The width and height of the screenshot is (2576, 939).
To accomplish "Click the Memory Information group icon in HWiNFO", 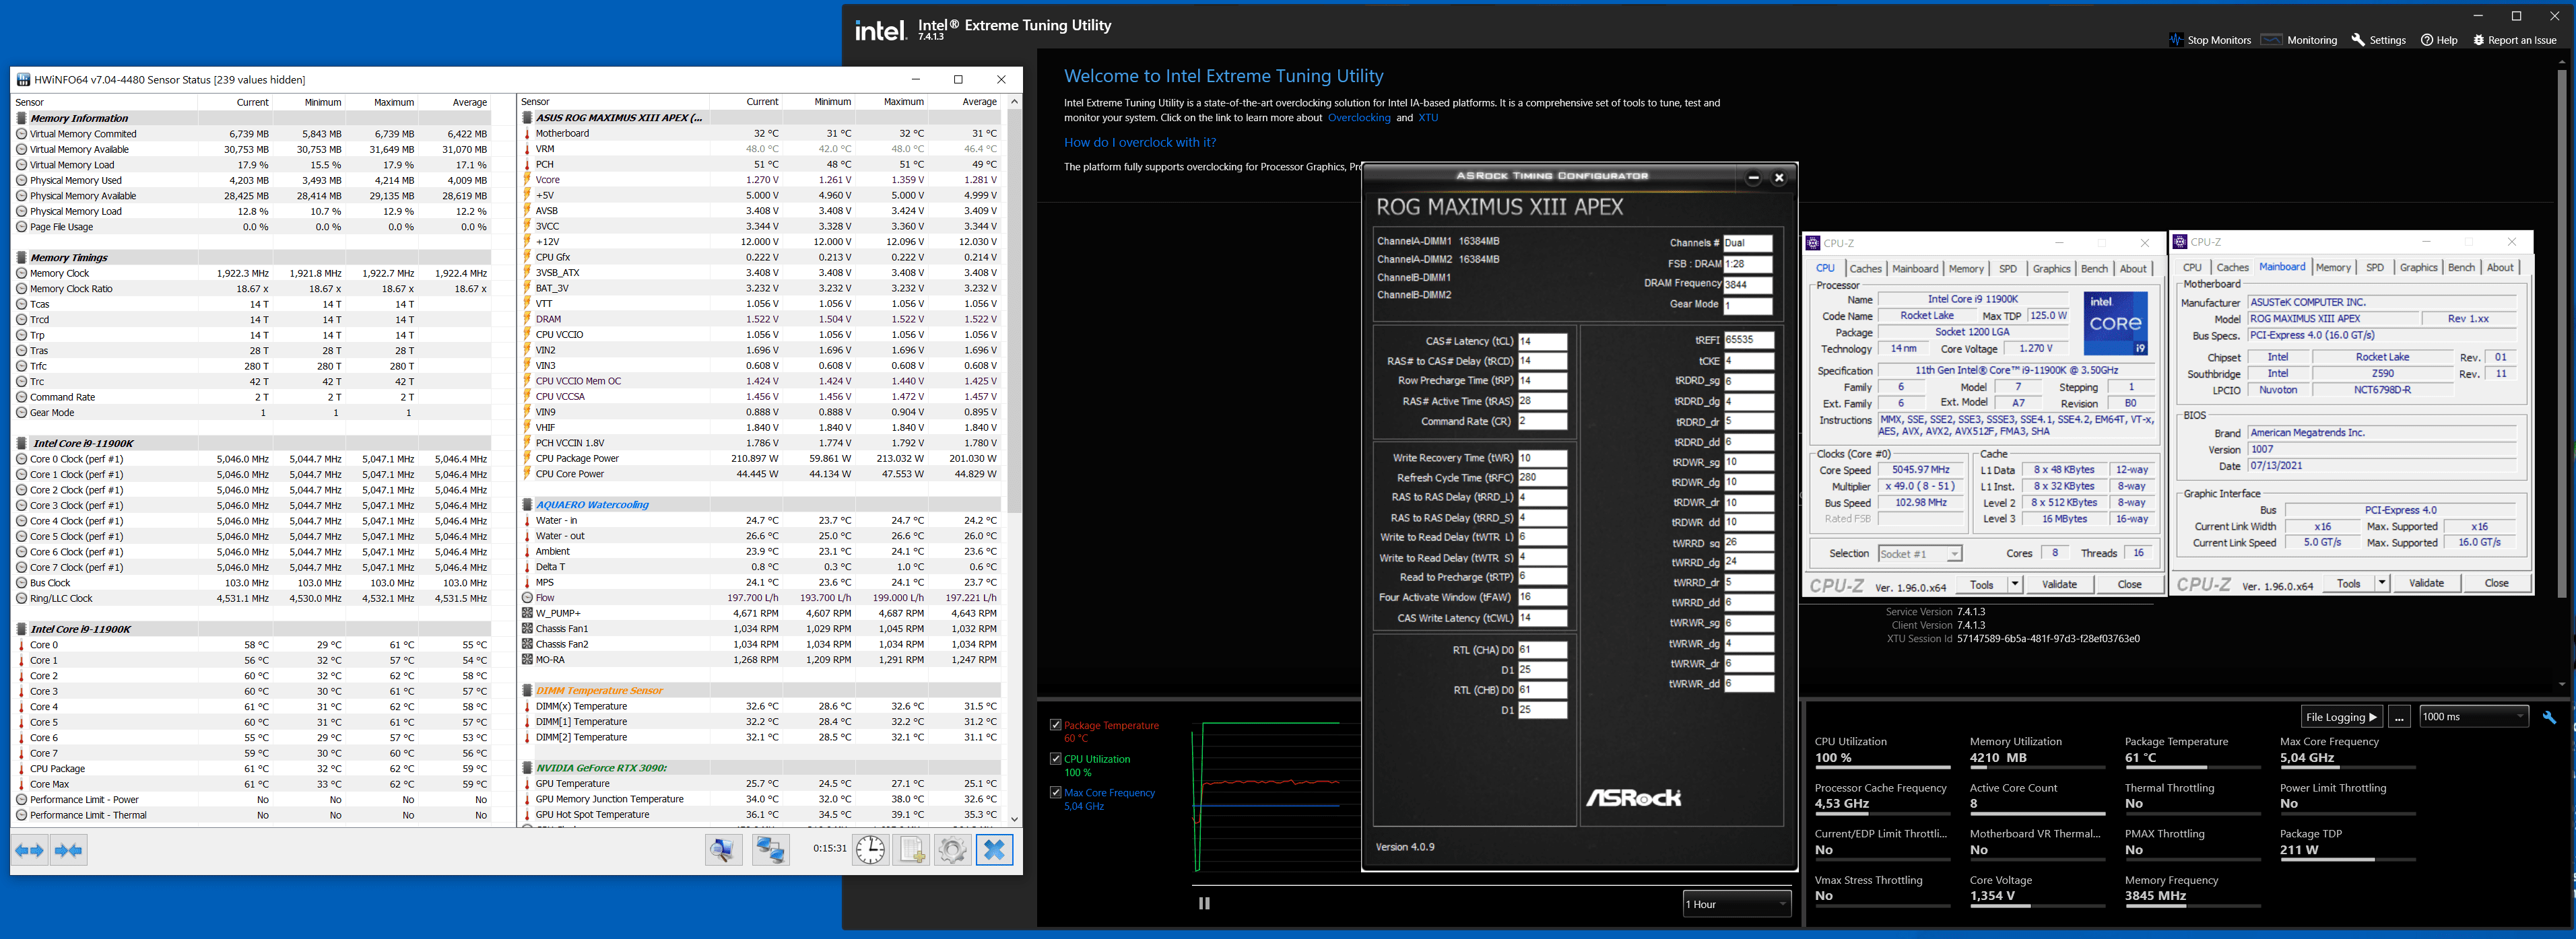I will coord(22,118).
